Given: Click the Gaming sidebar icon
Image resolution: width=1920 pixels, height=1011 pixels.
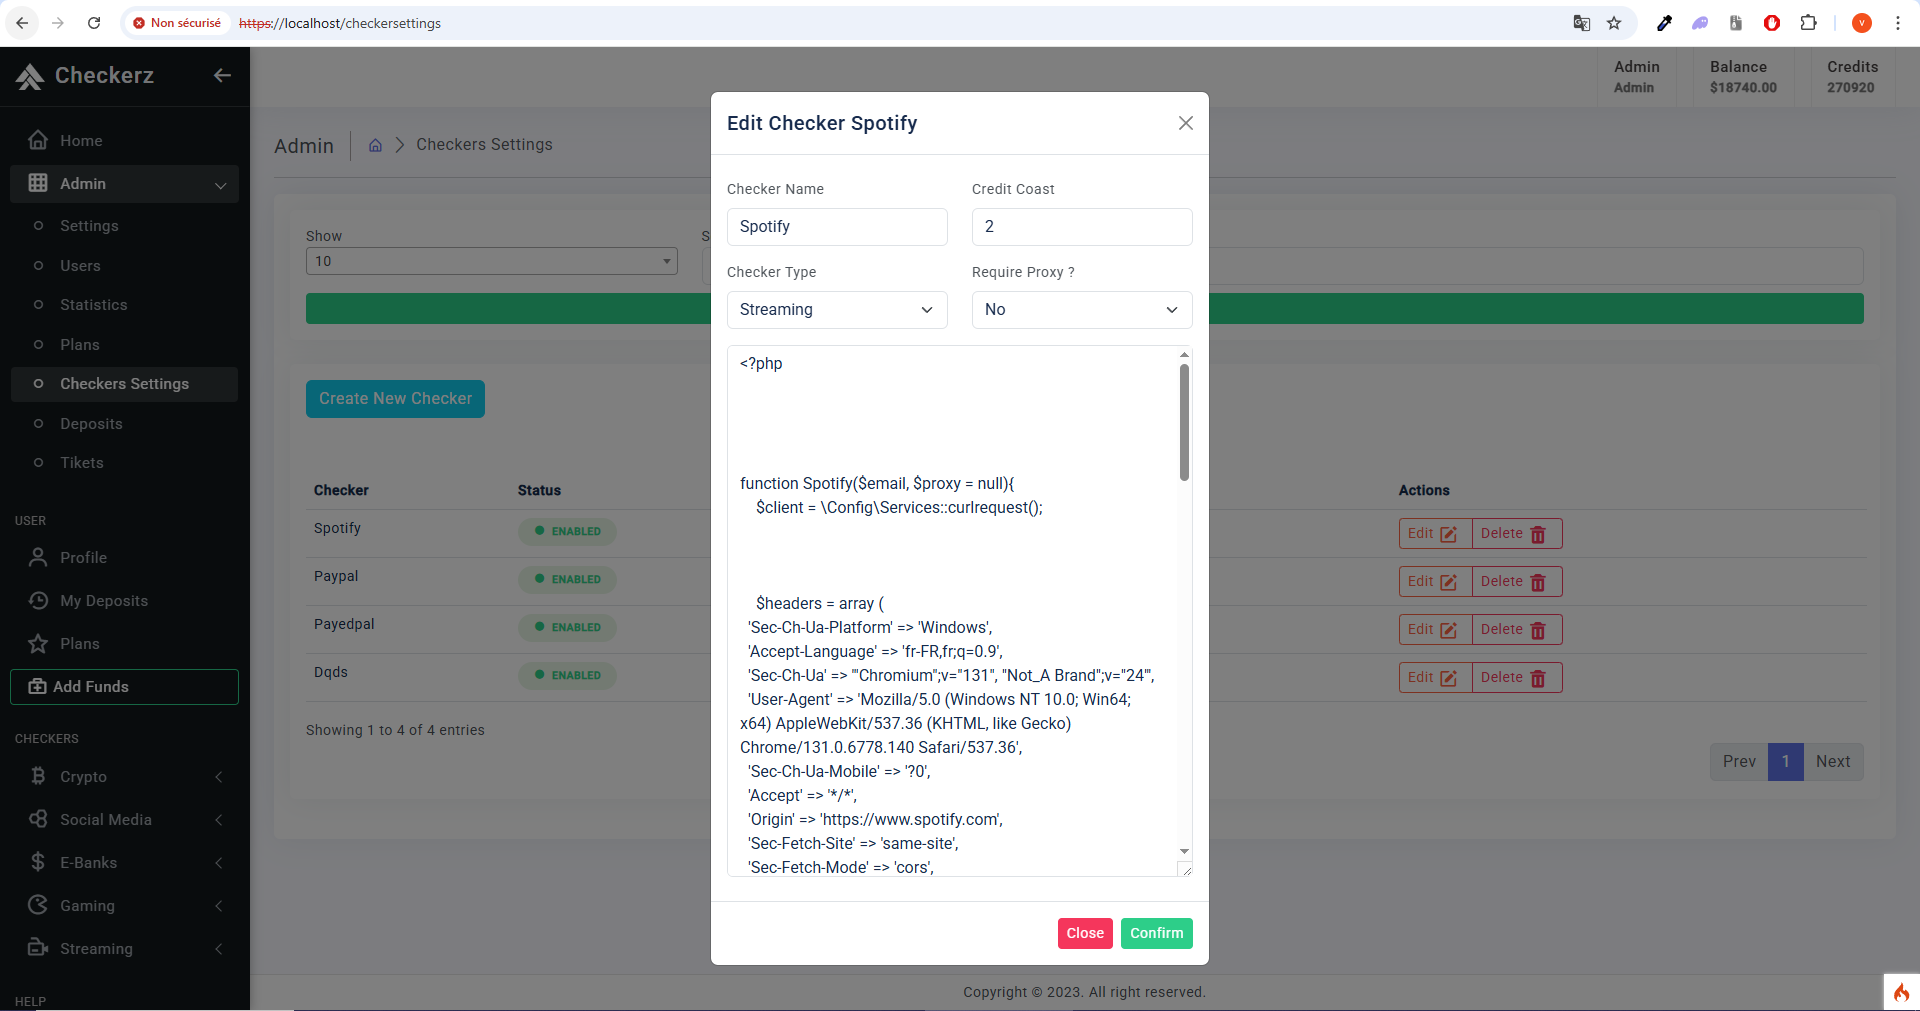Looking at the screenshot, I should tap(38, 905).
